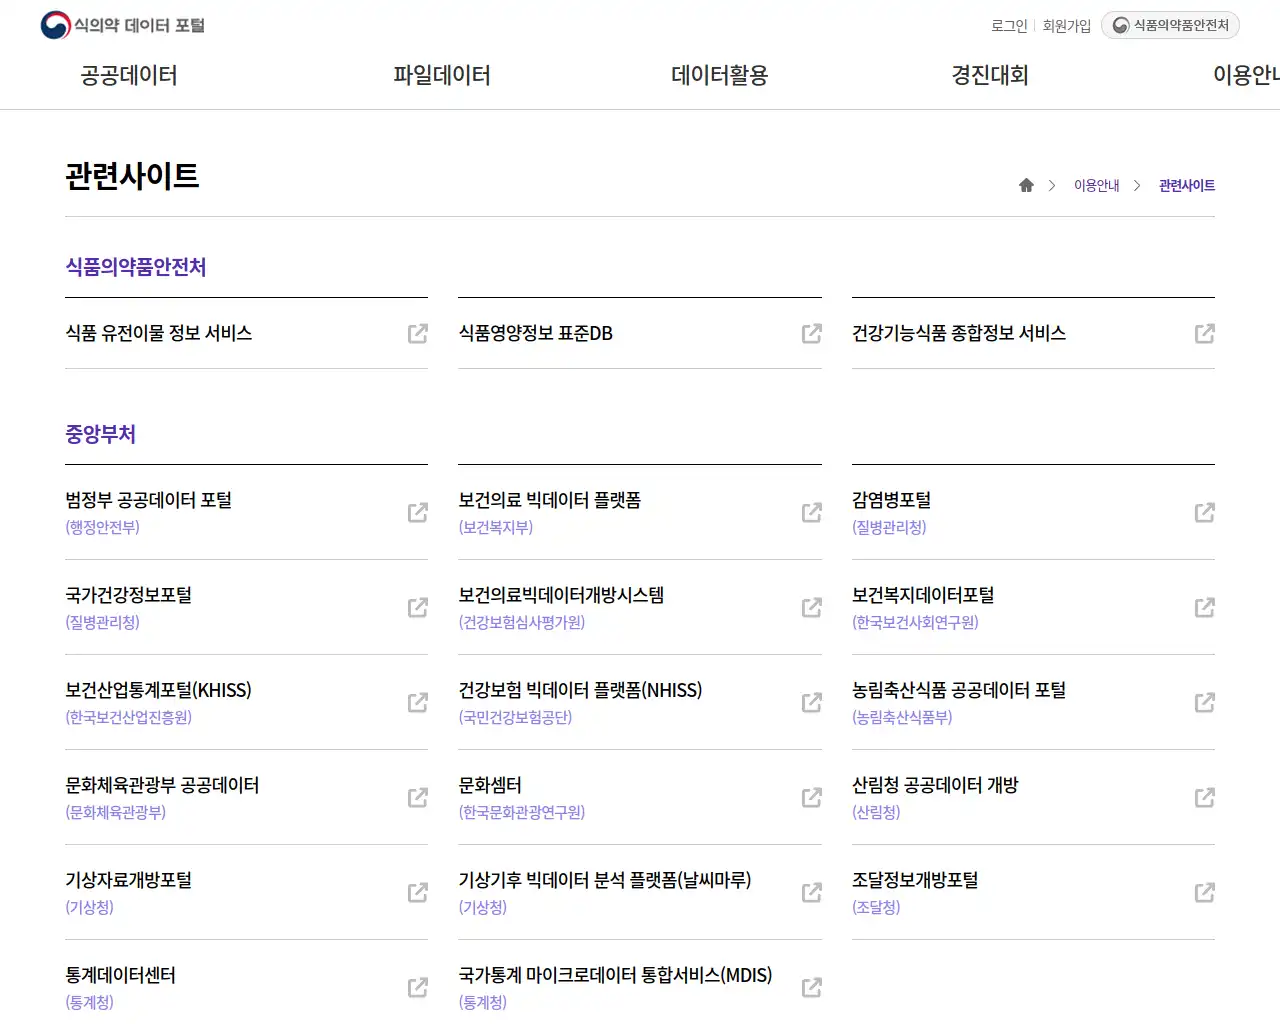The image size is (1280, 1024).
Task: Click external link icon beside 범정부 공공데이터 포털
Action: 418,512
